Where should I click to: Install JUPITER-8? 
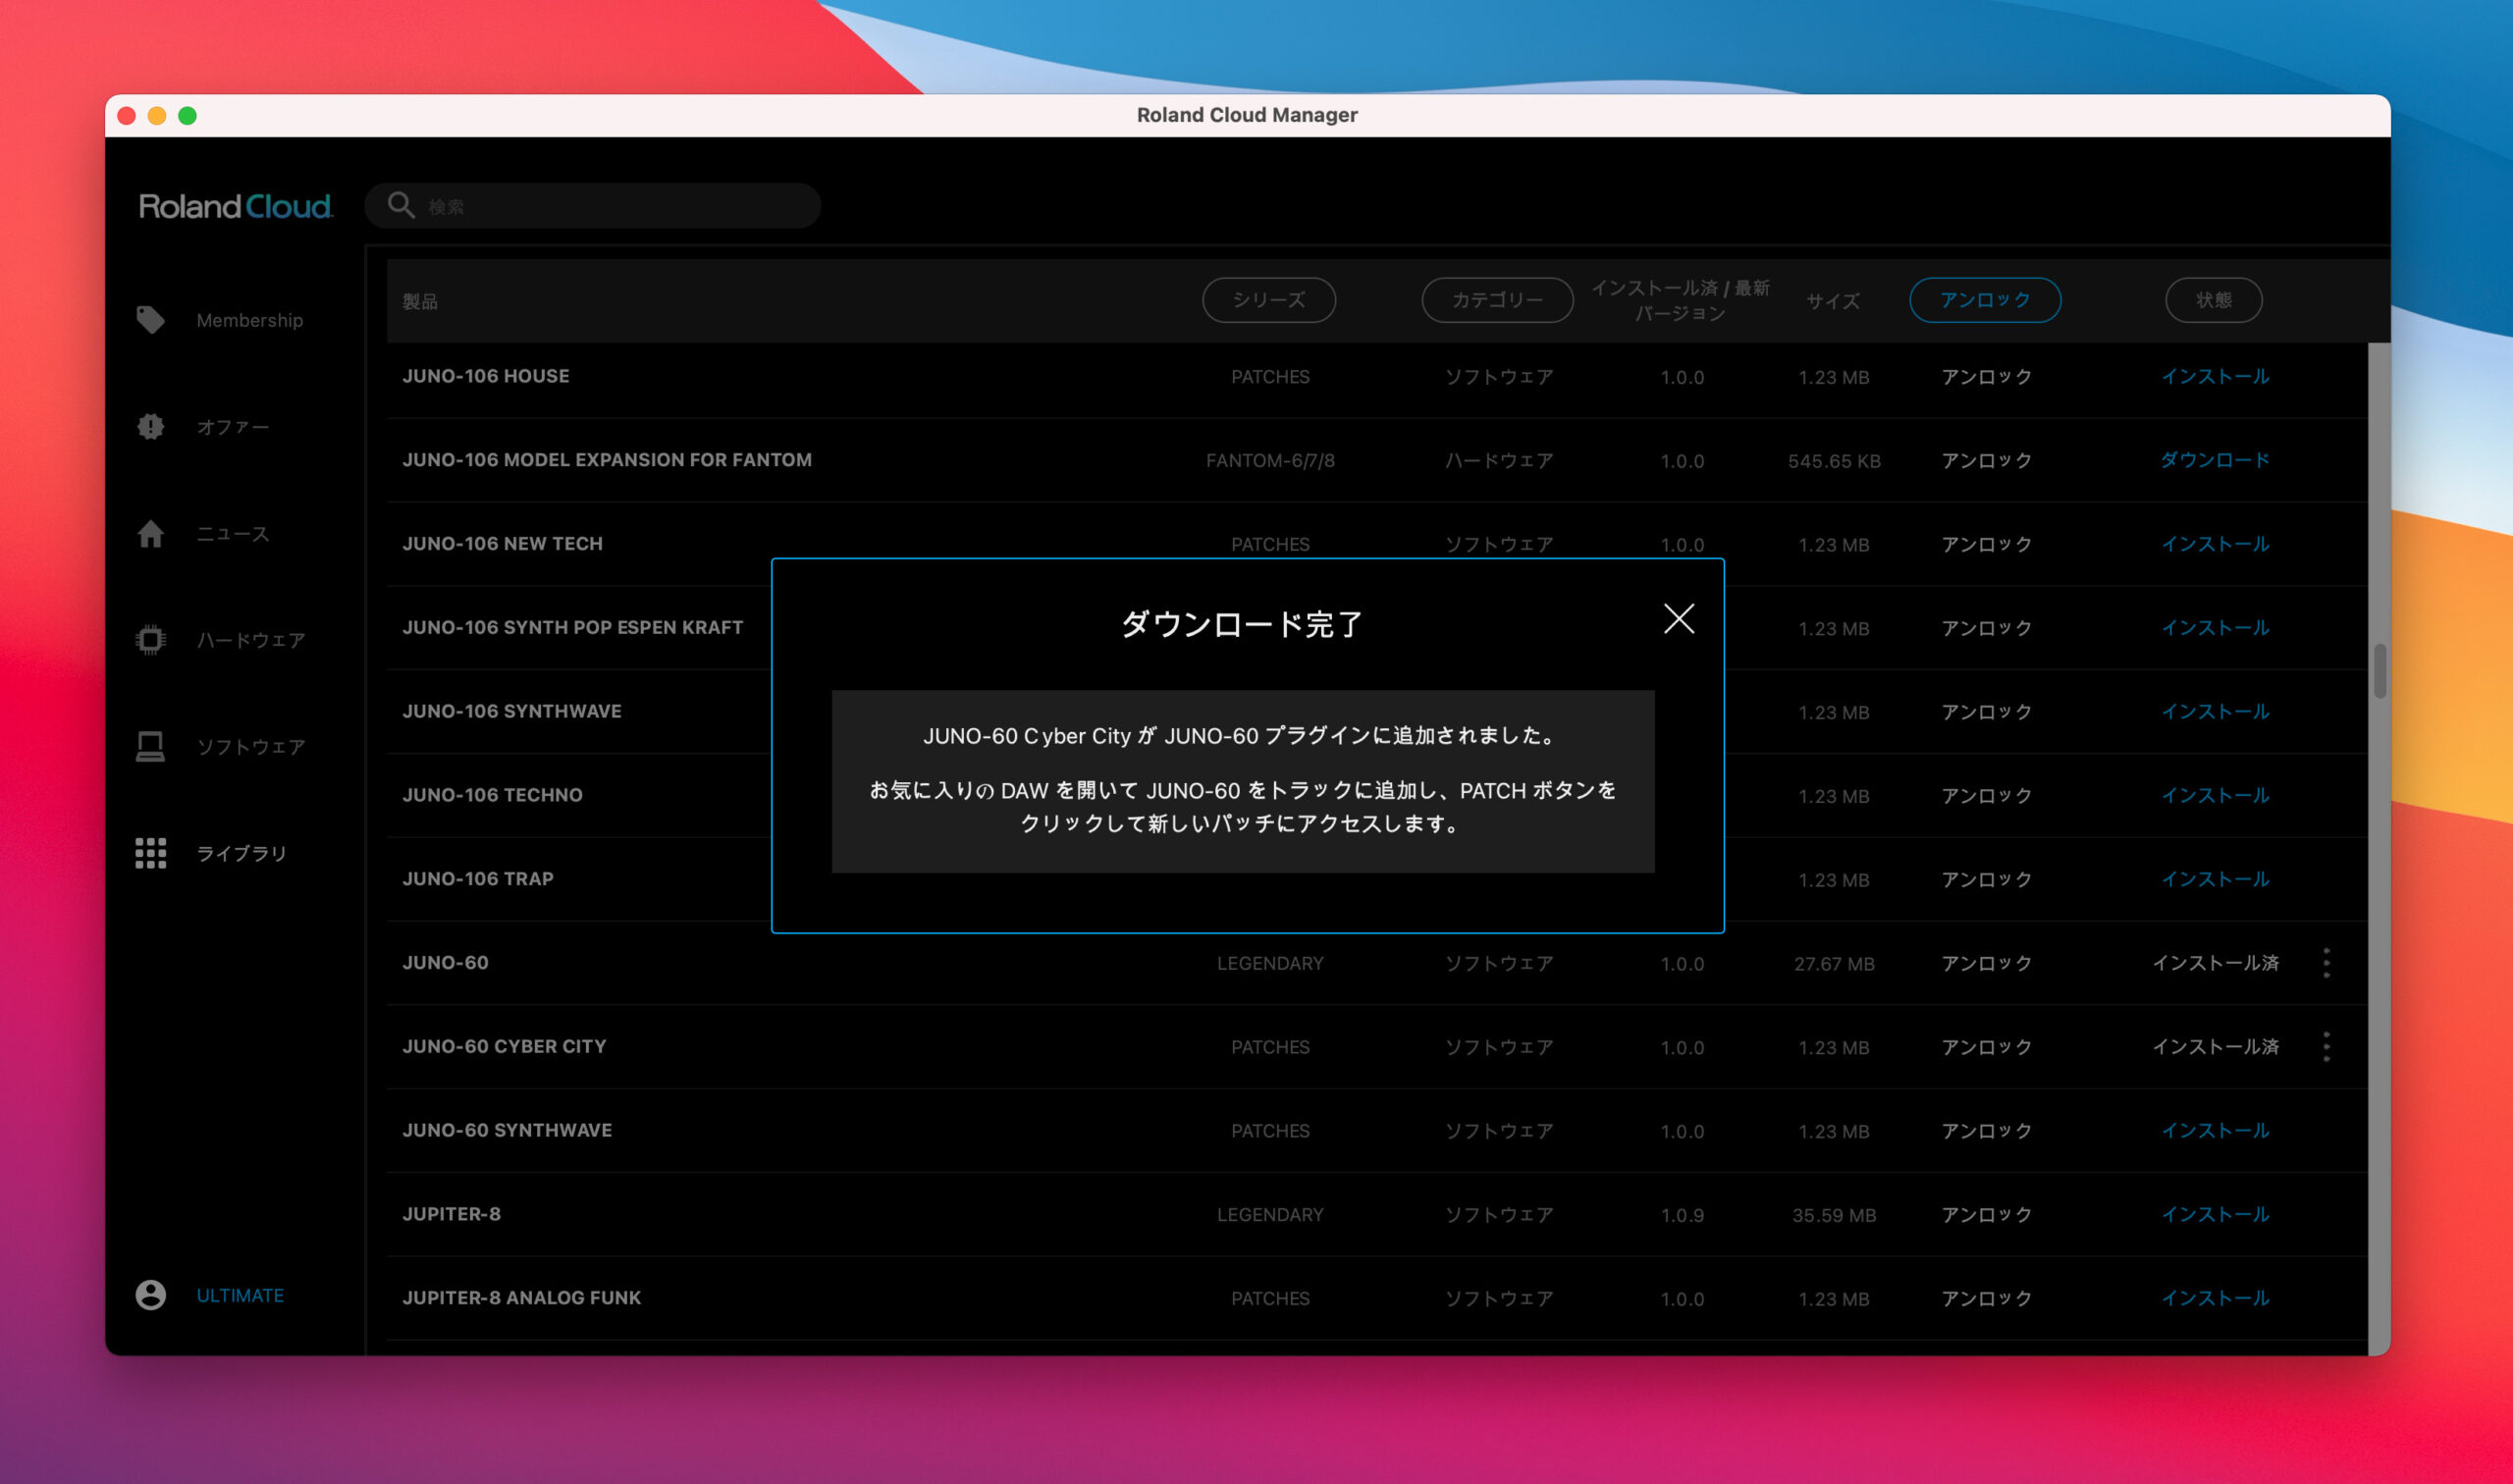coord(2215,1215)
